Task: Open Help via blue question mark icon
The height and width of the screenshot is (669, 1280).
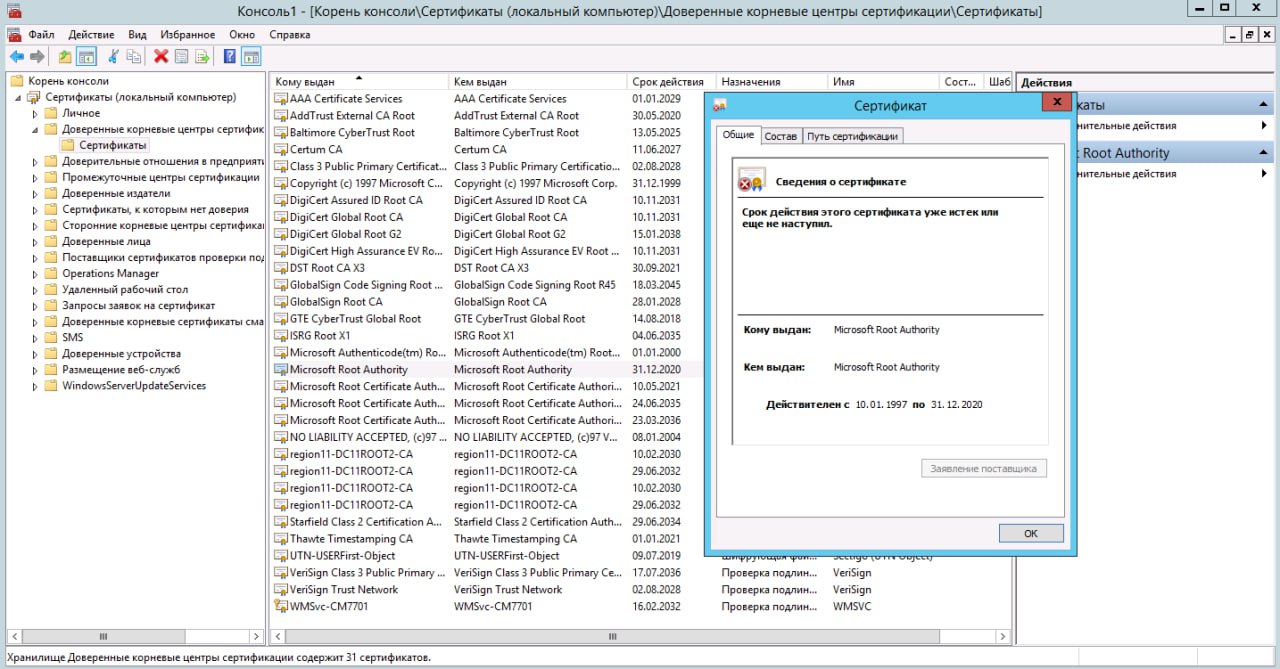Action: coord(229,56)
